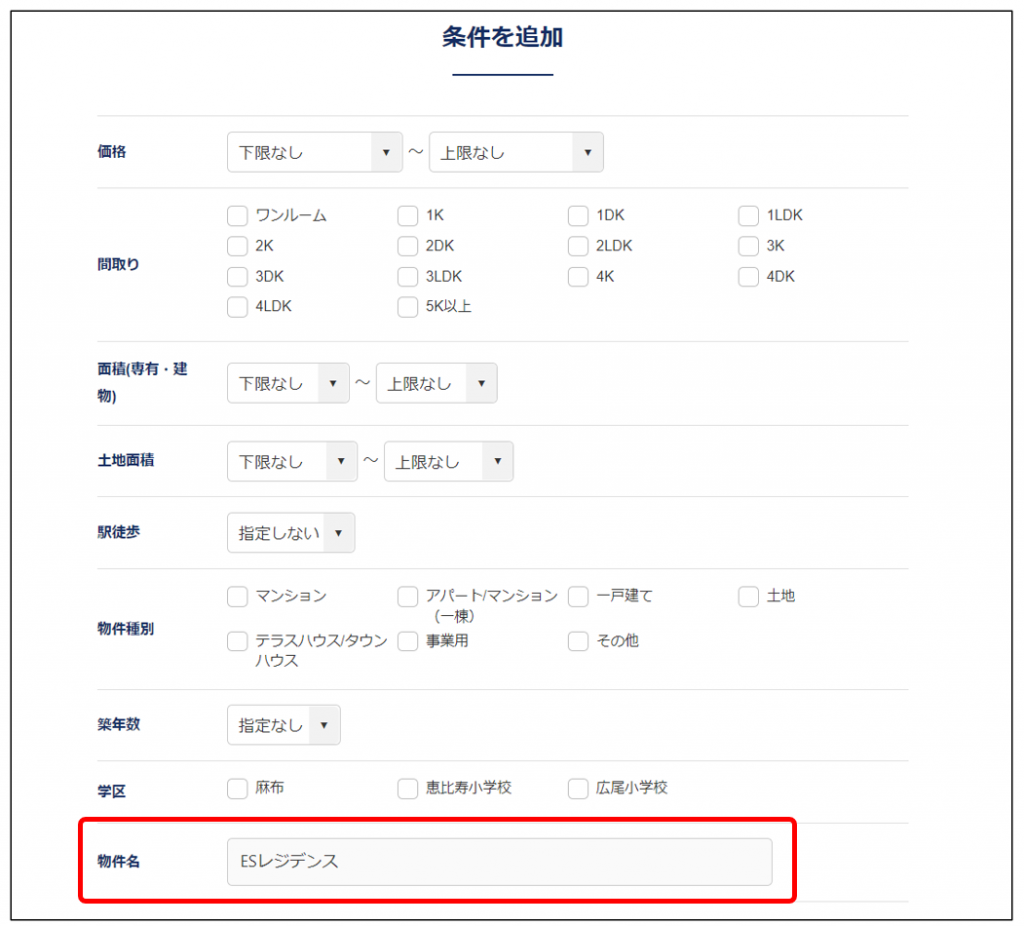Check the 恵比寿小学校 school district checkbox
The image size is (1024, 926).
(408, 789)
